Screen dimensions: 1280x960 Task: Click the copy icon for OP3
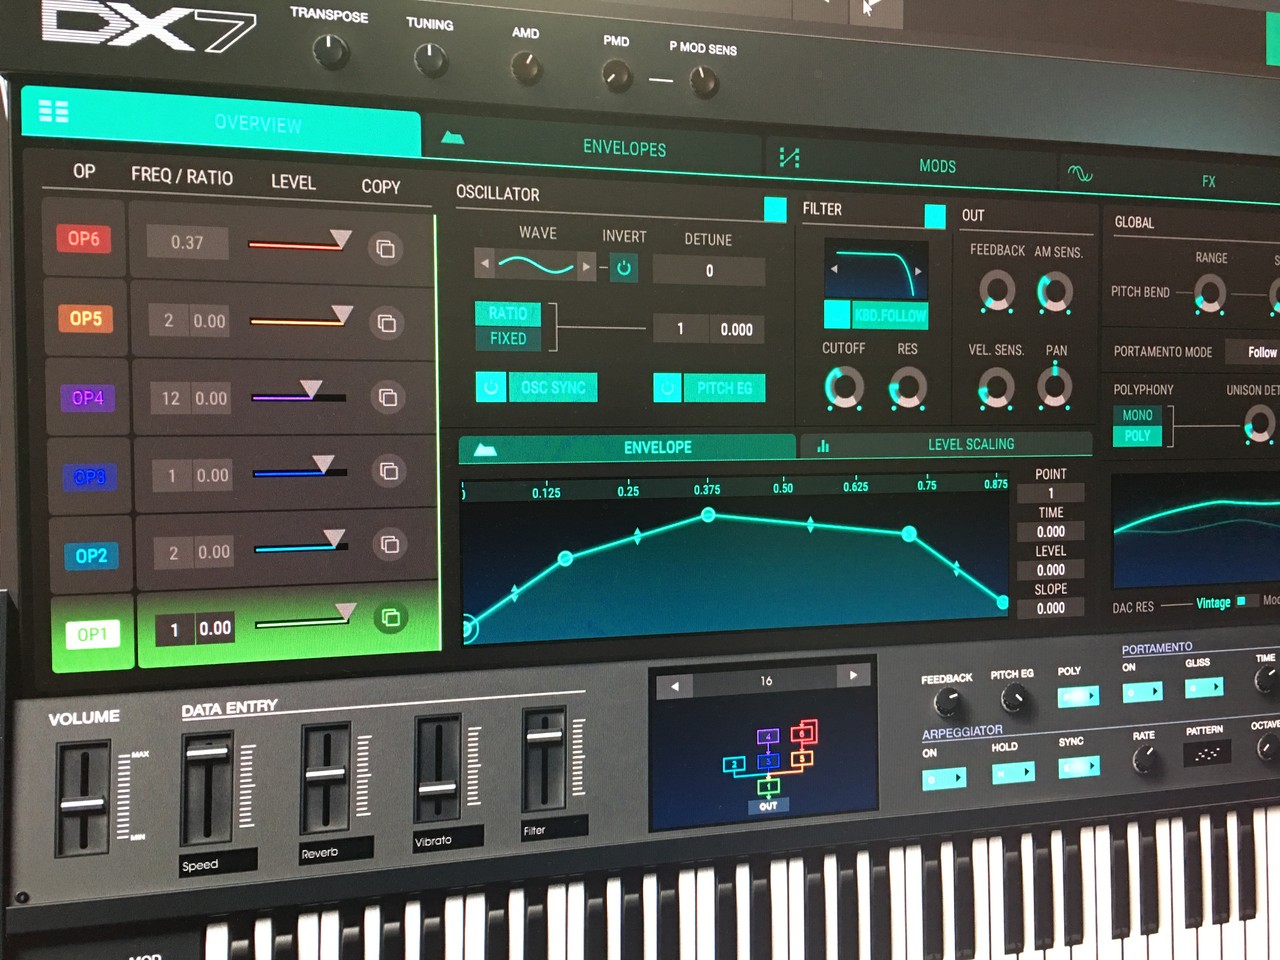389,471
